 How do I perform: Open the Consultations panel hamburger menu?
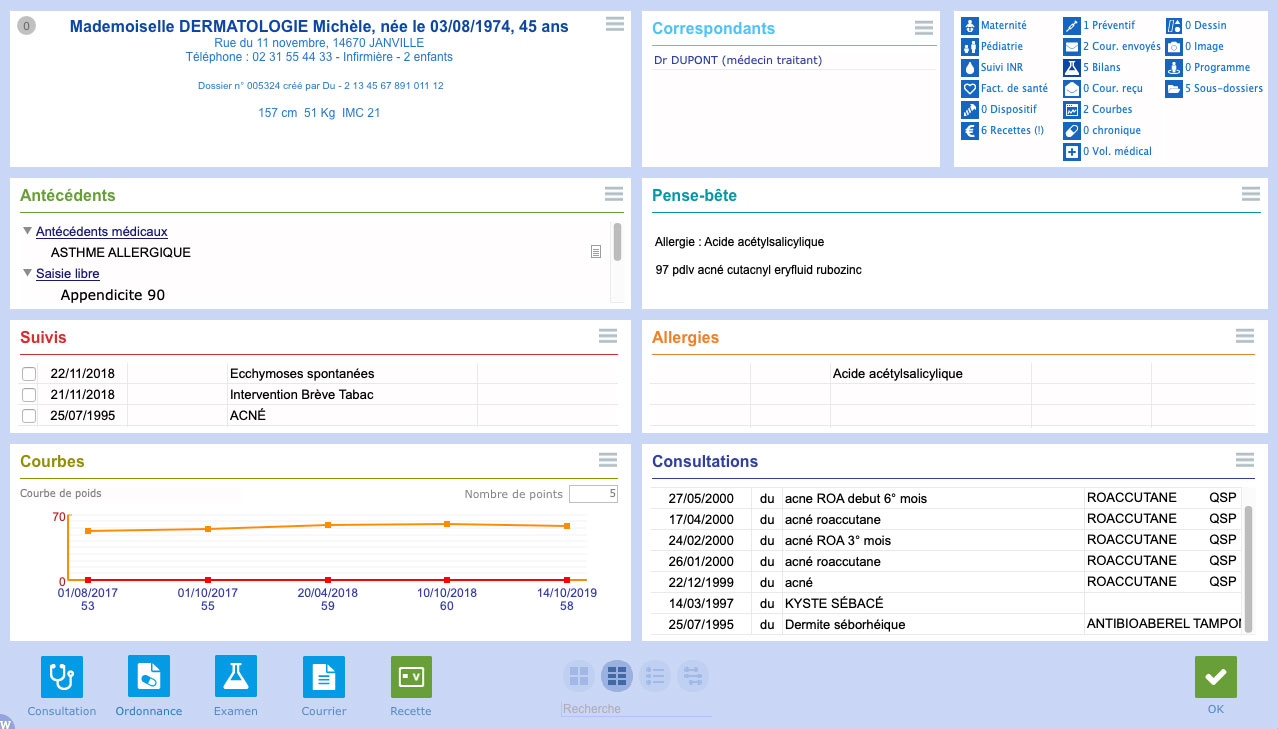tap(1245, 460)
